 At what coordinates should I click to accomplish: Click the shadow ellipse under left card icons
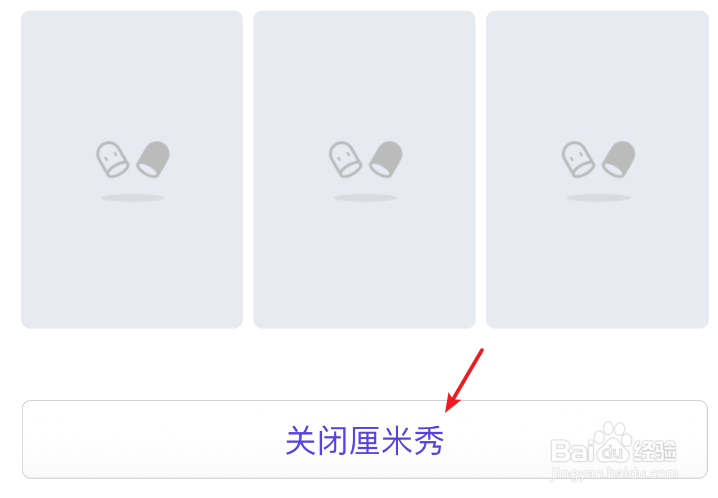133,198
